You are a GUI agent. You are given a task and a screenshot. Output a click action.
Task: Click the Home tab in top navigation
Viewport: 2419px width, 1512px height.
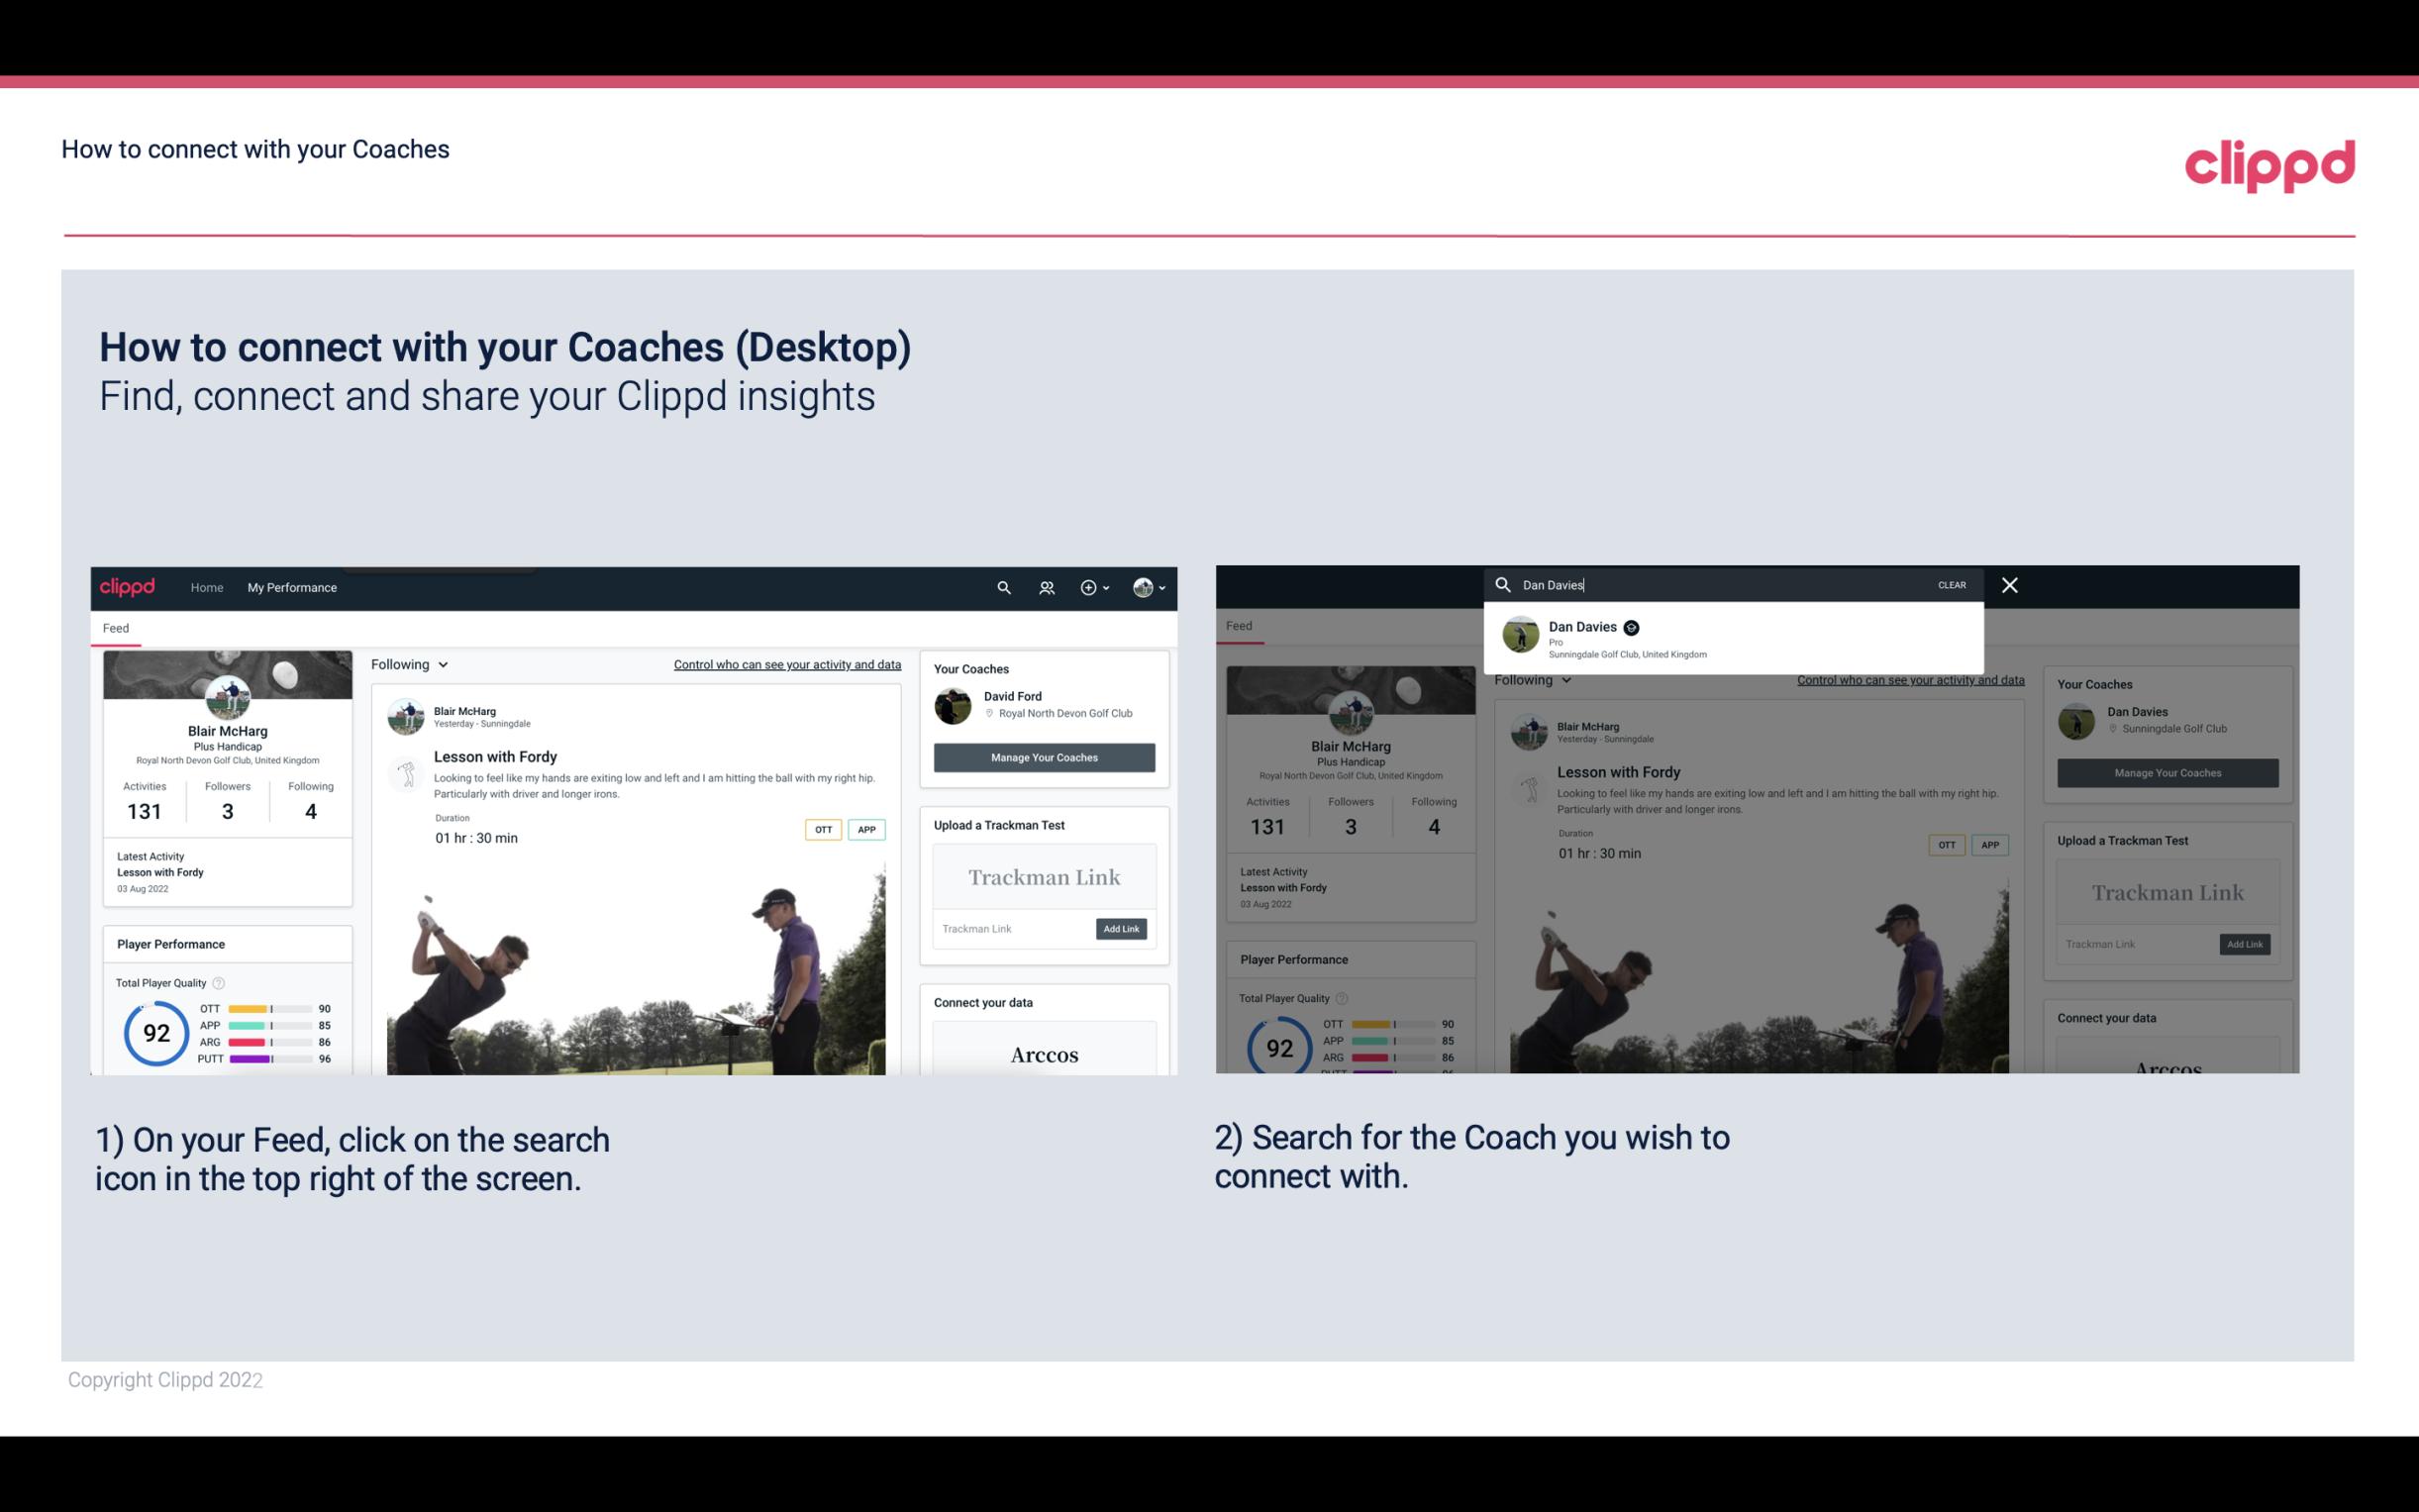[x=207, y=587]
